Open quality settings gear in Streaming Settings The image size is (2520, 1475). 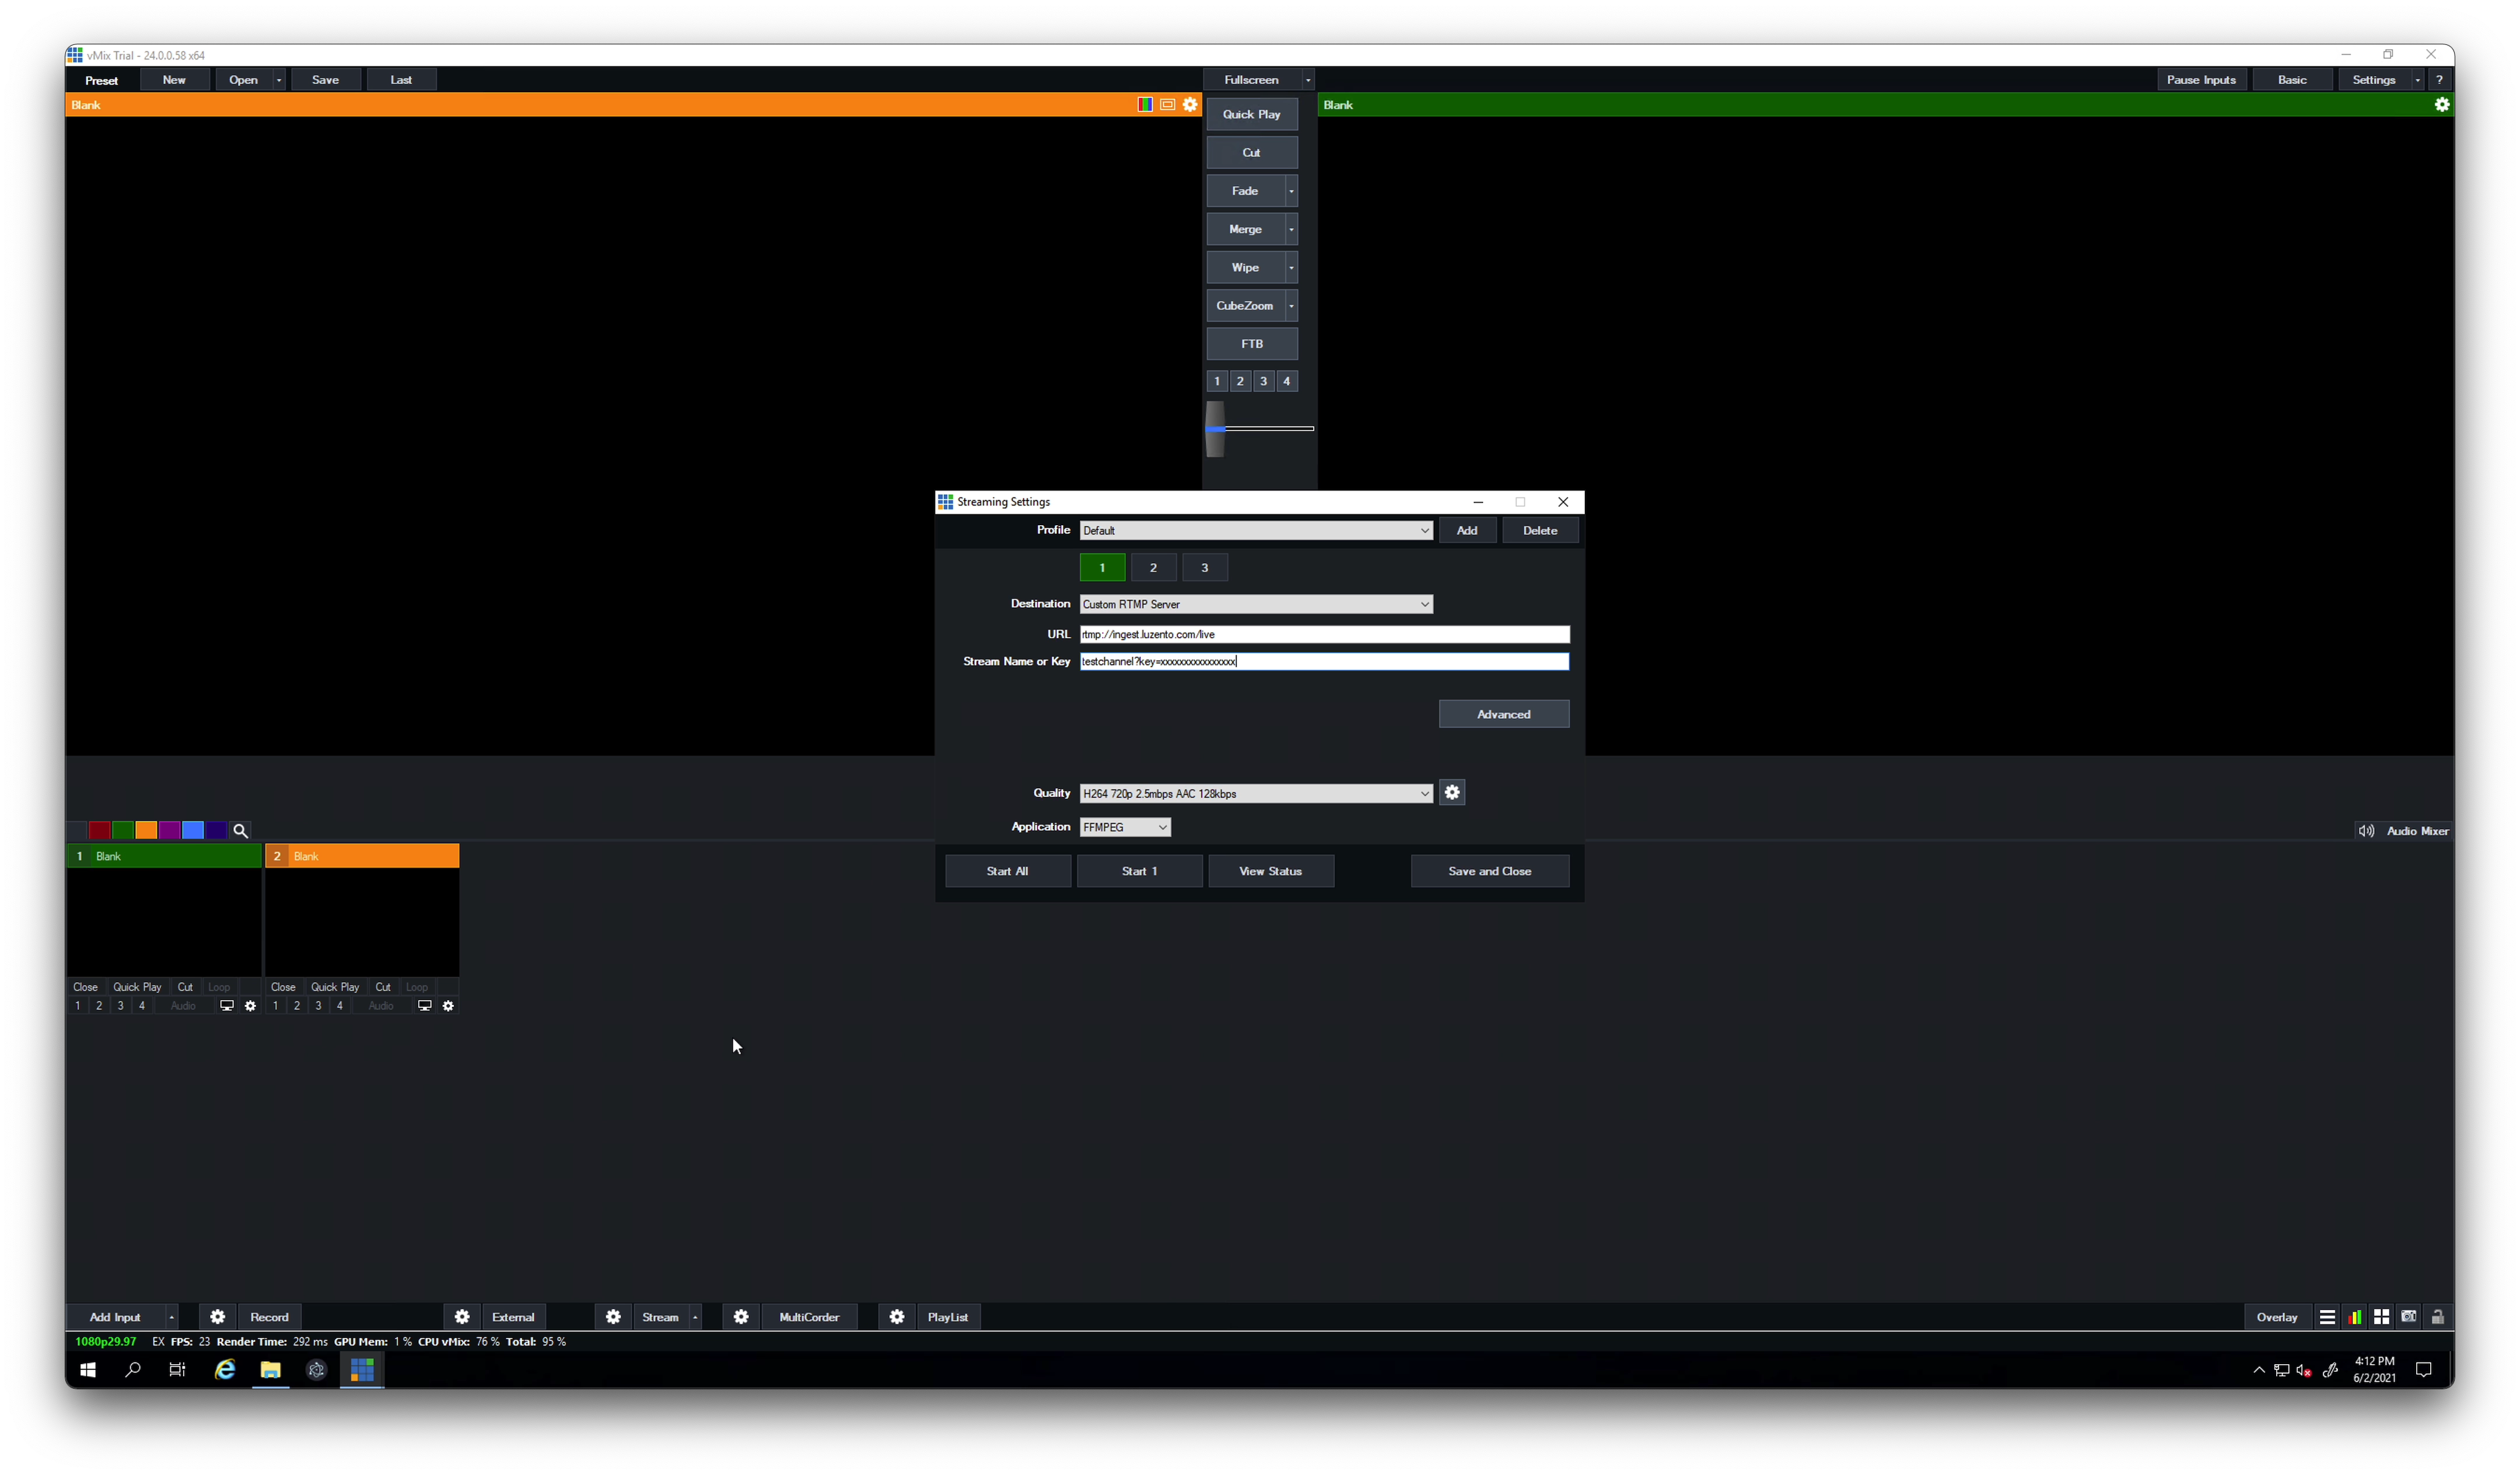coord(1452,793)
